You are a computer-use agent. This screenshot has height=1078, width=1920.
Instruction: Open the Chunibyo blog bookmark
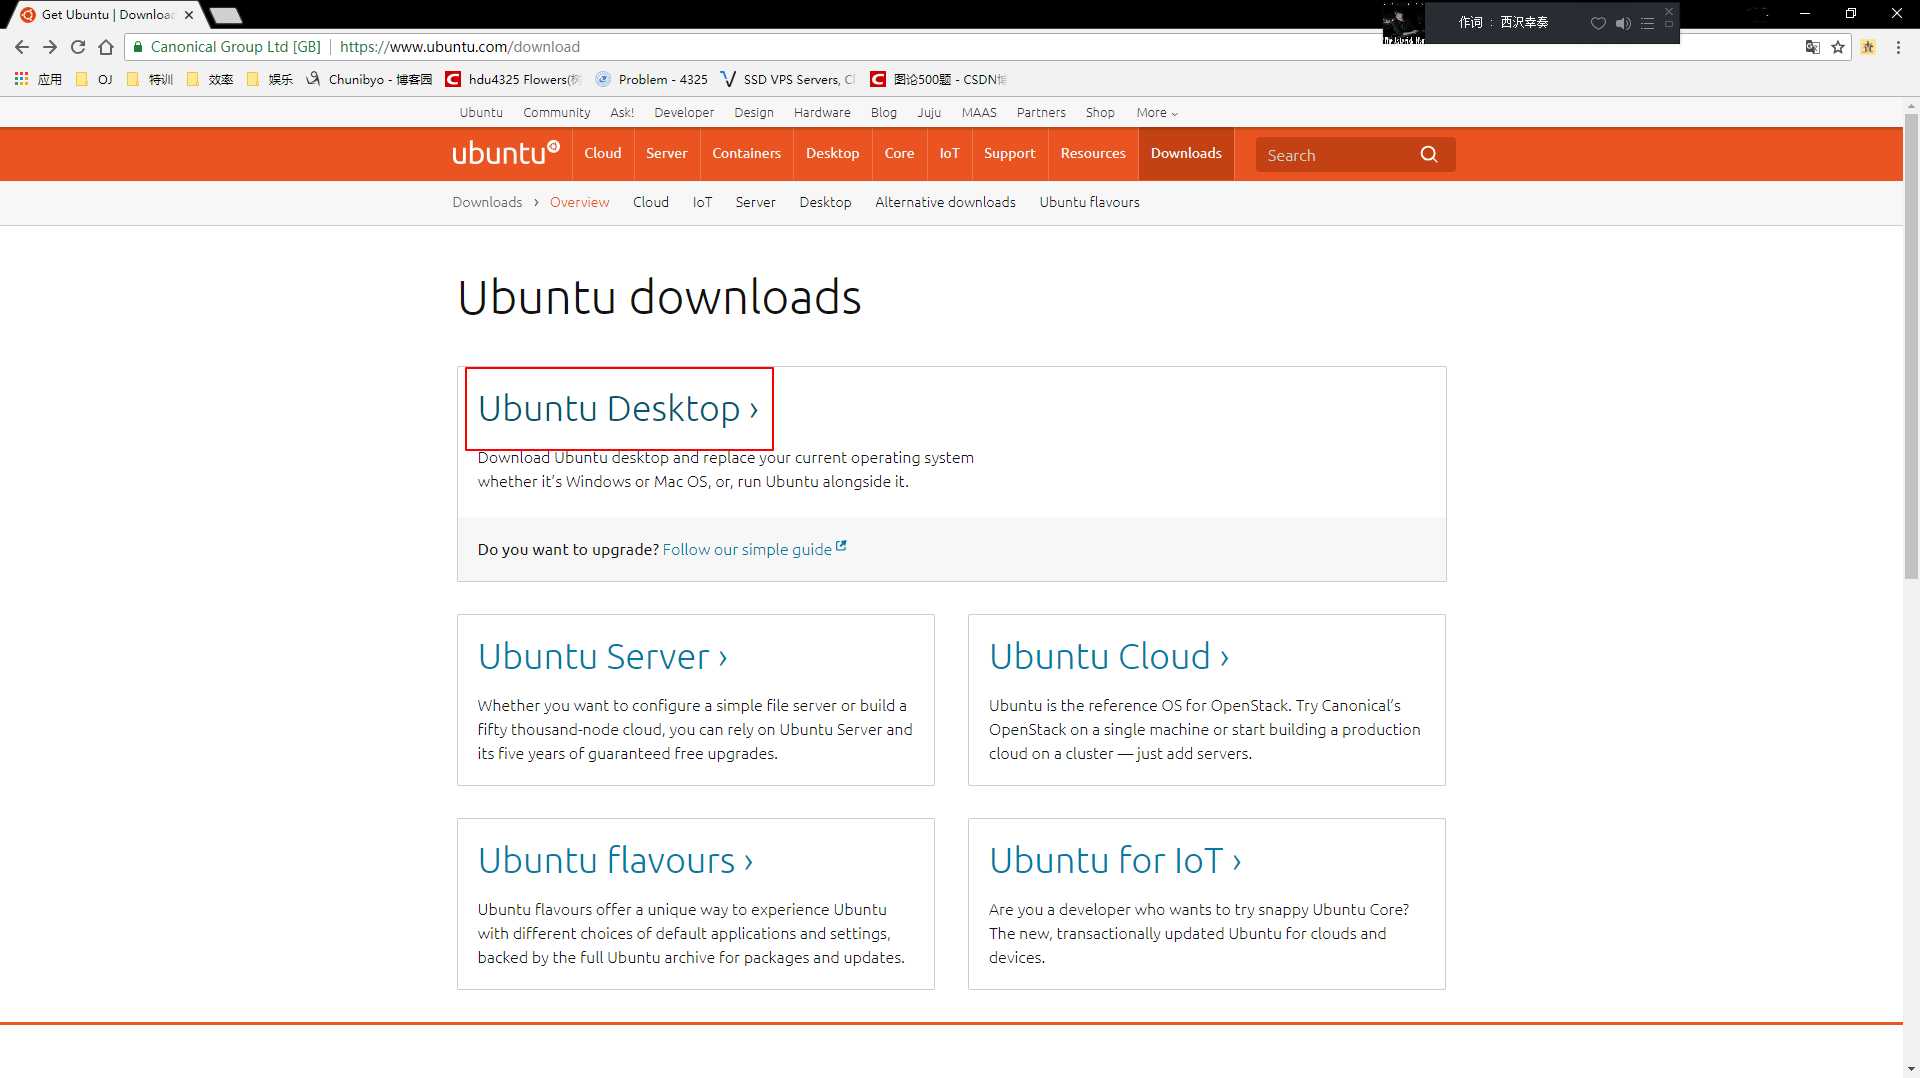coord(369,79)
